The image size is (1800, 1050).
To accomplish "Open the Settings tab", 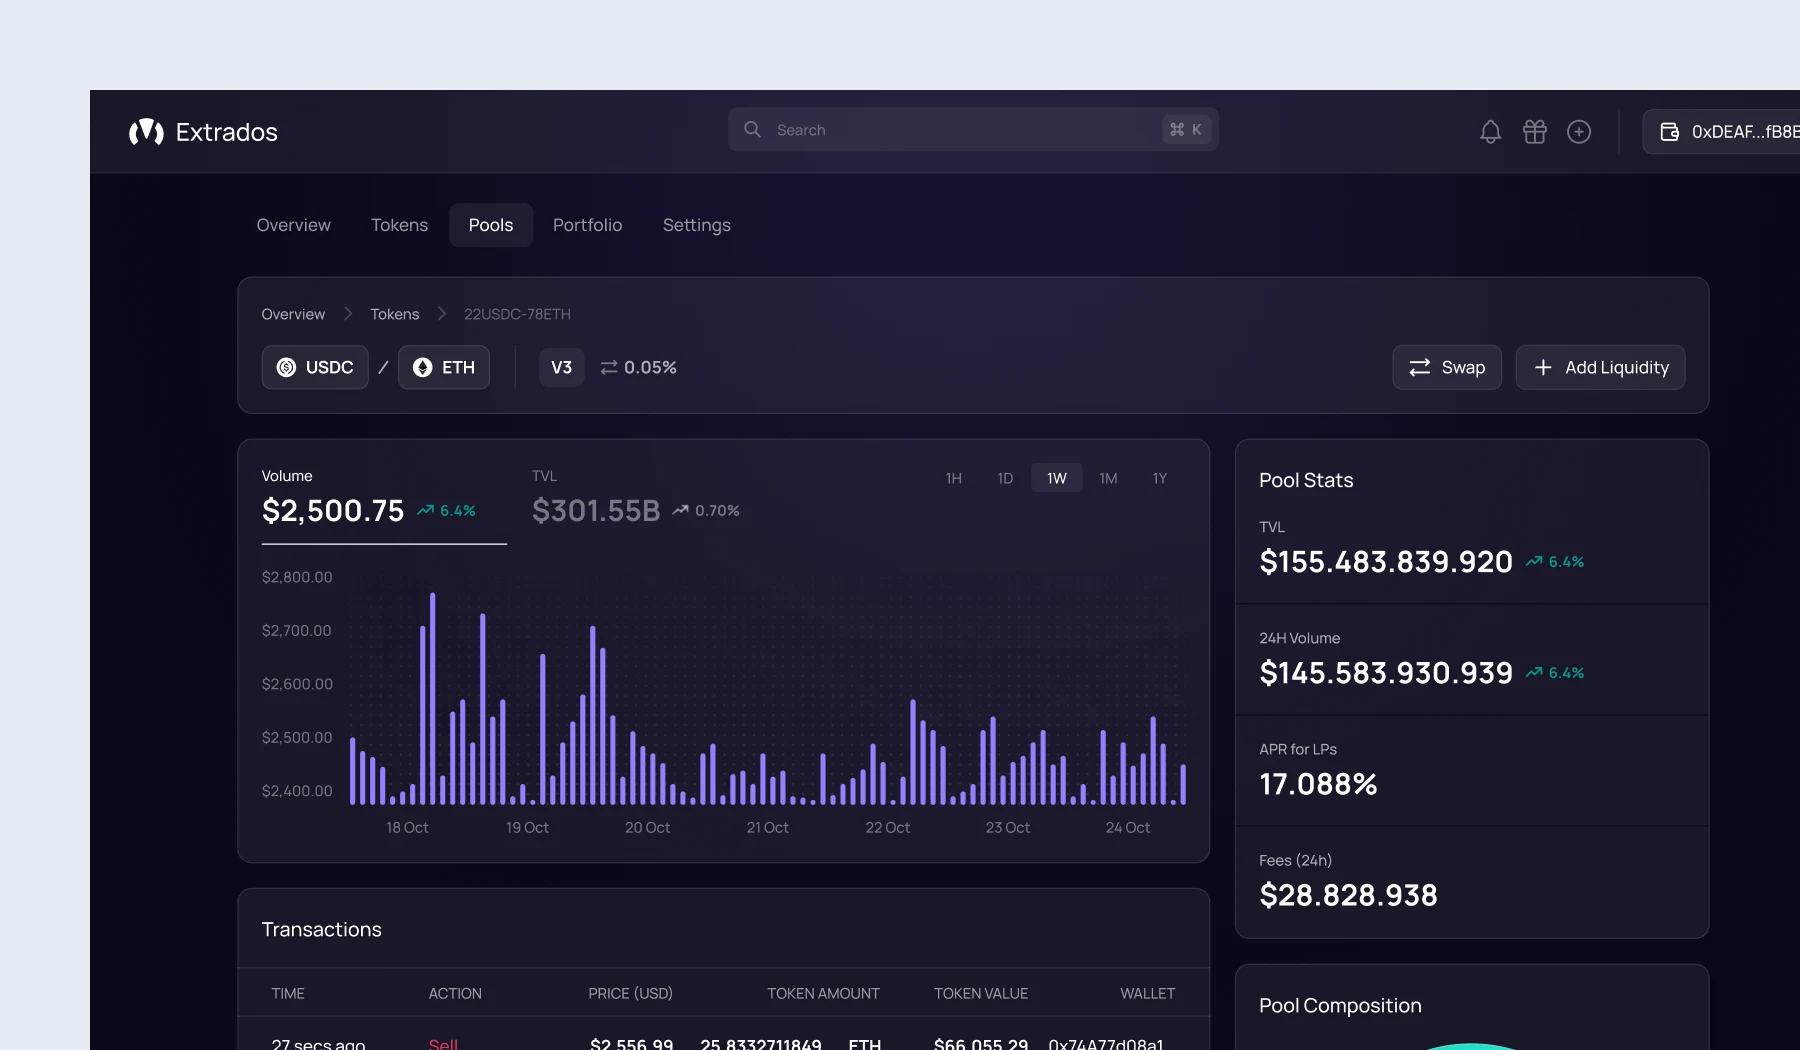I will [x=697, y=225].
